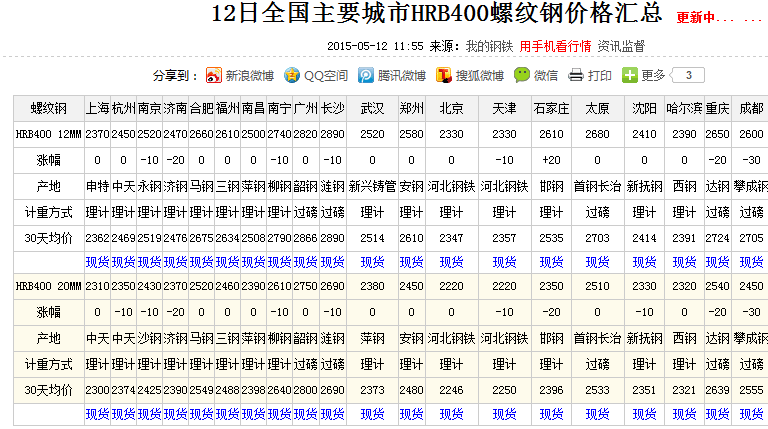
Task: Click the 申特 origin cell
Action: (x=97, y=187)
